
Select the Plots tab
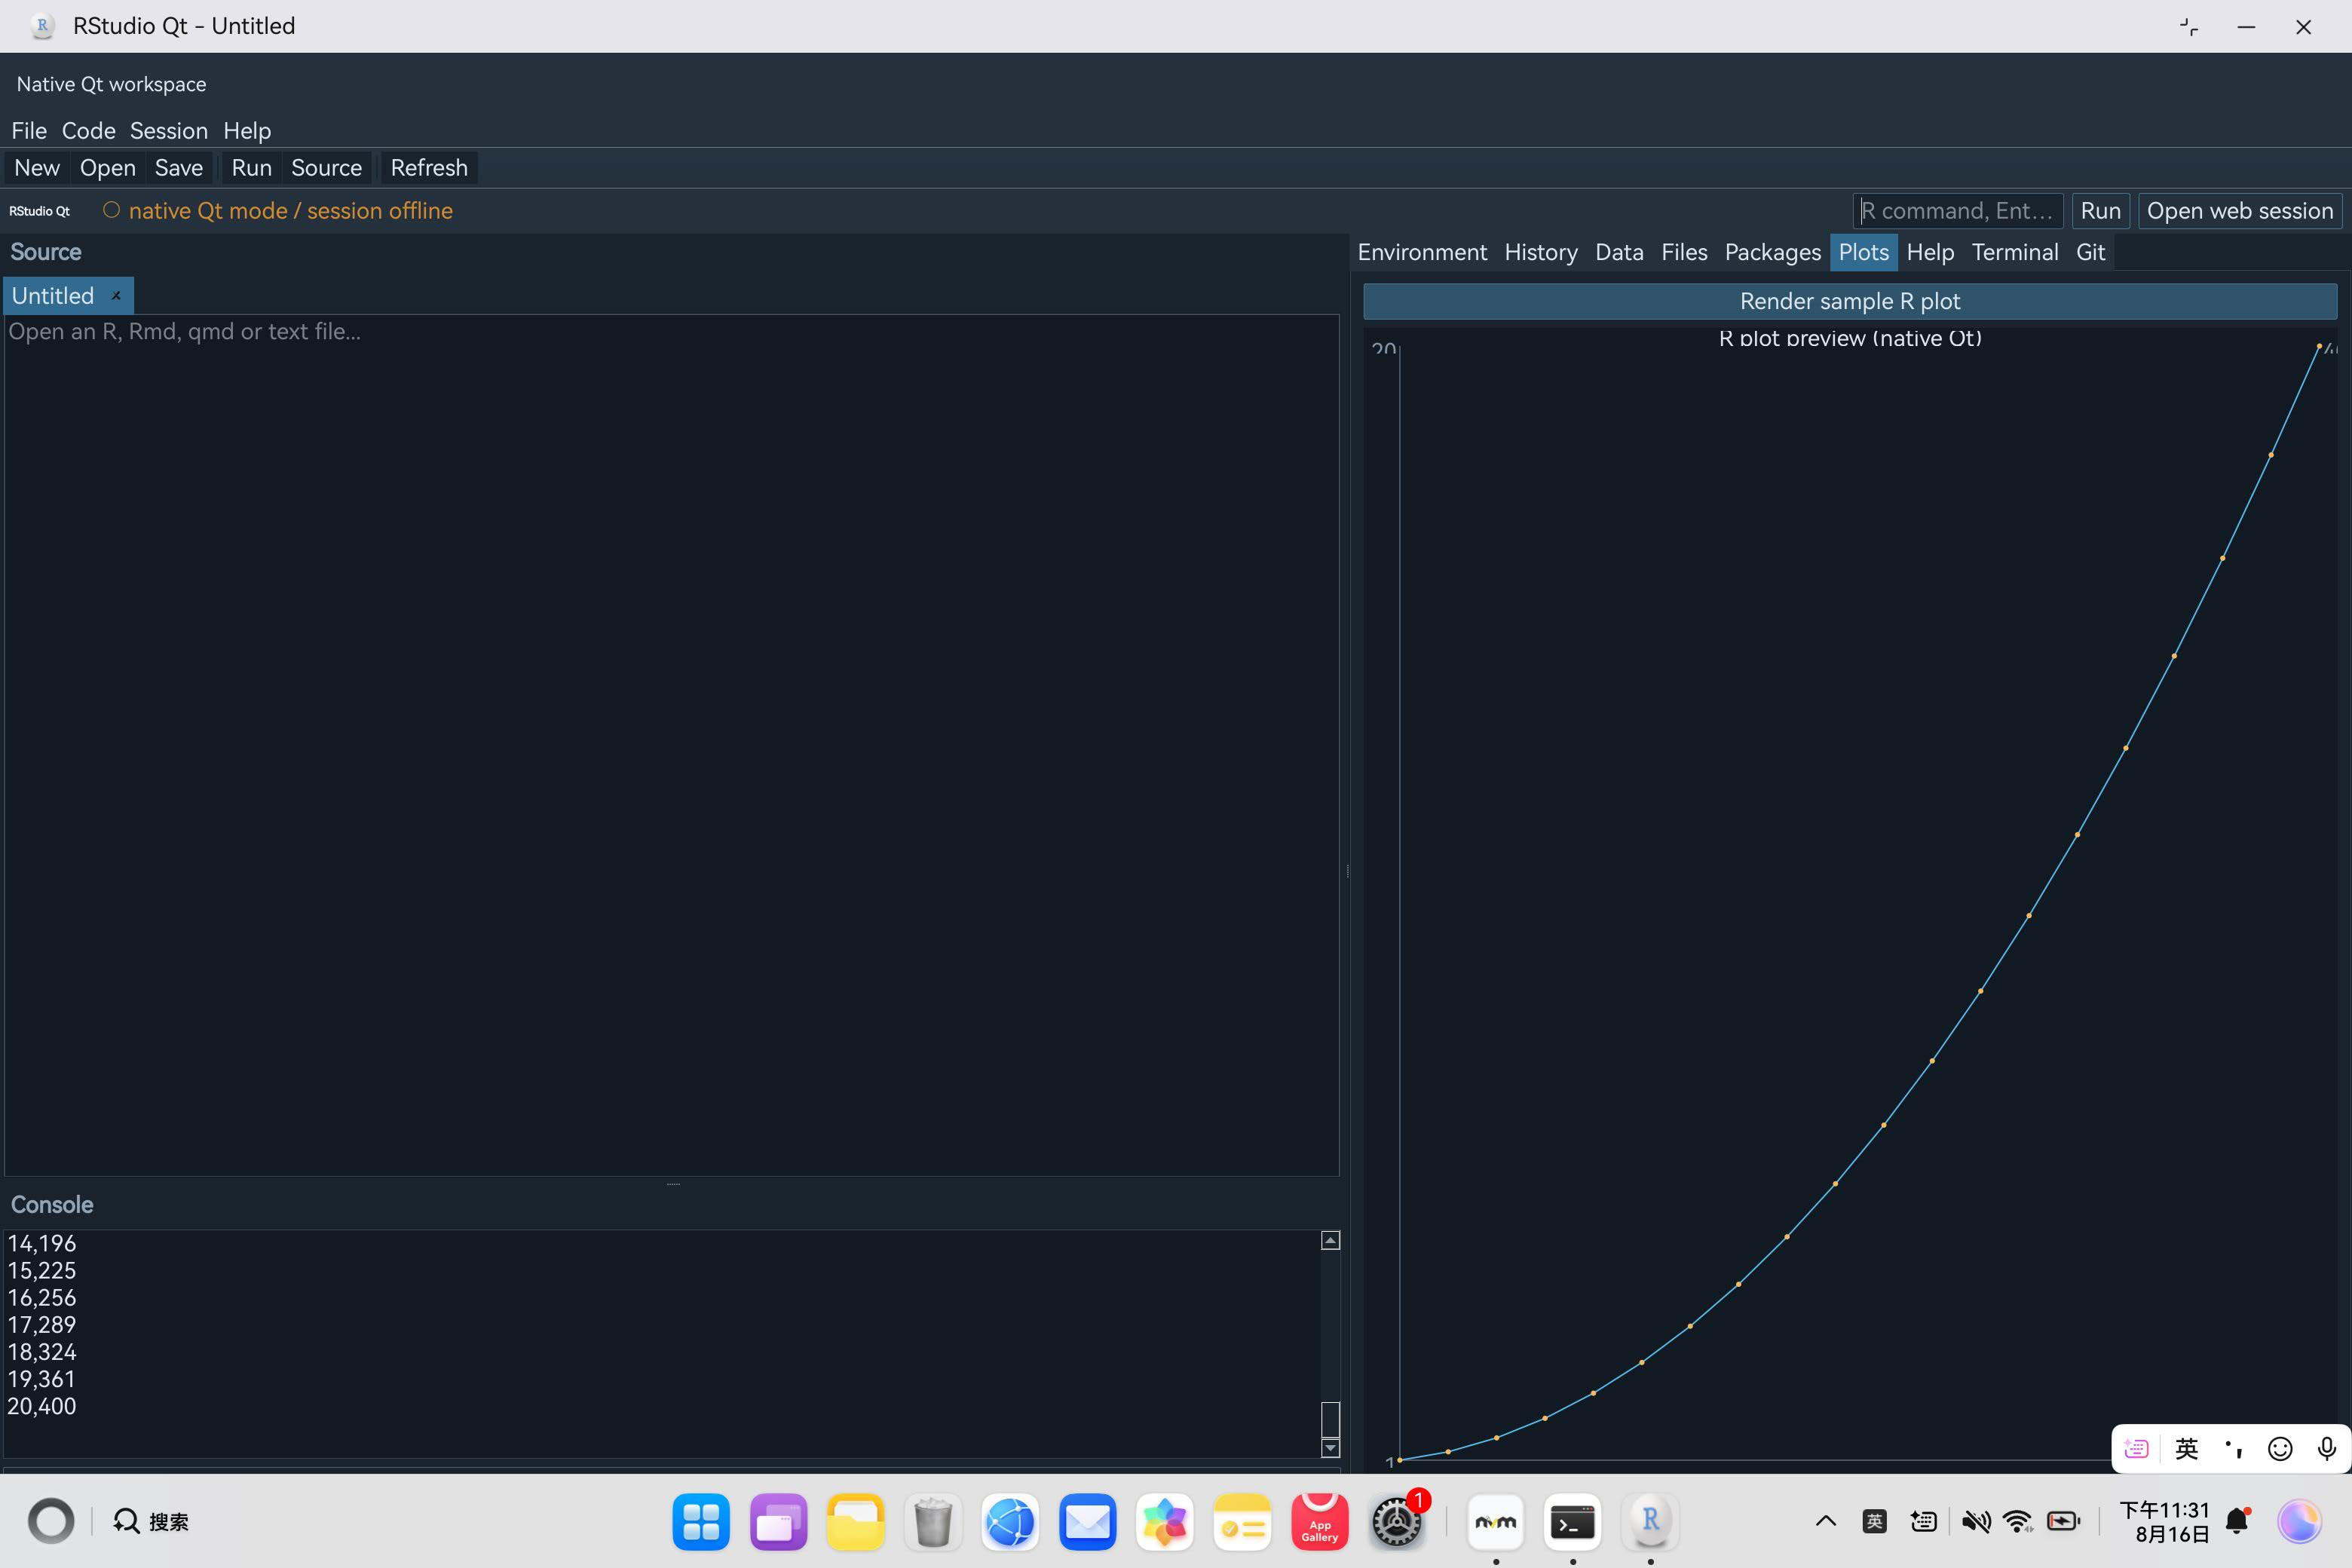(1864, 252)
